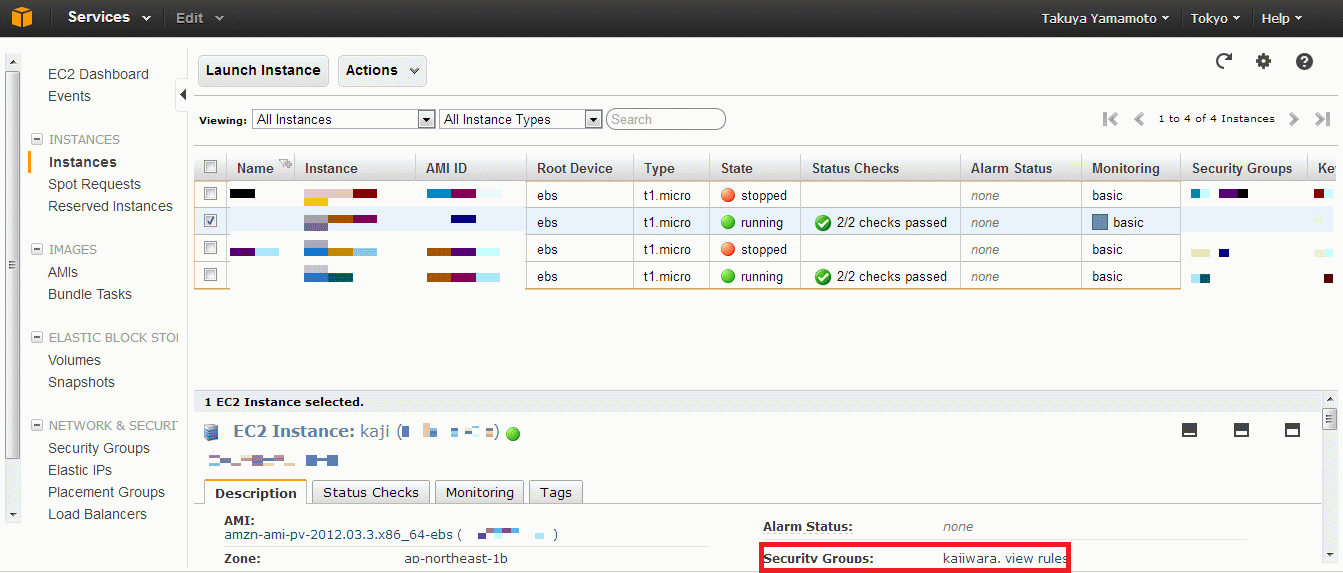Screen dimensions: 1343x573
Task: Open the Edit dropdown menu
Action: (x=199, y=18)
